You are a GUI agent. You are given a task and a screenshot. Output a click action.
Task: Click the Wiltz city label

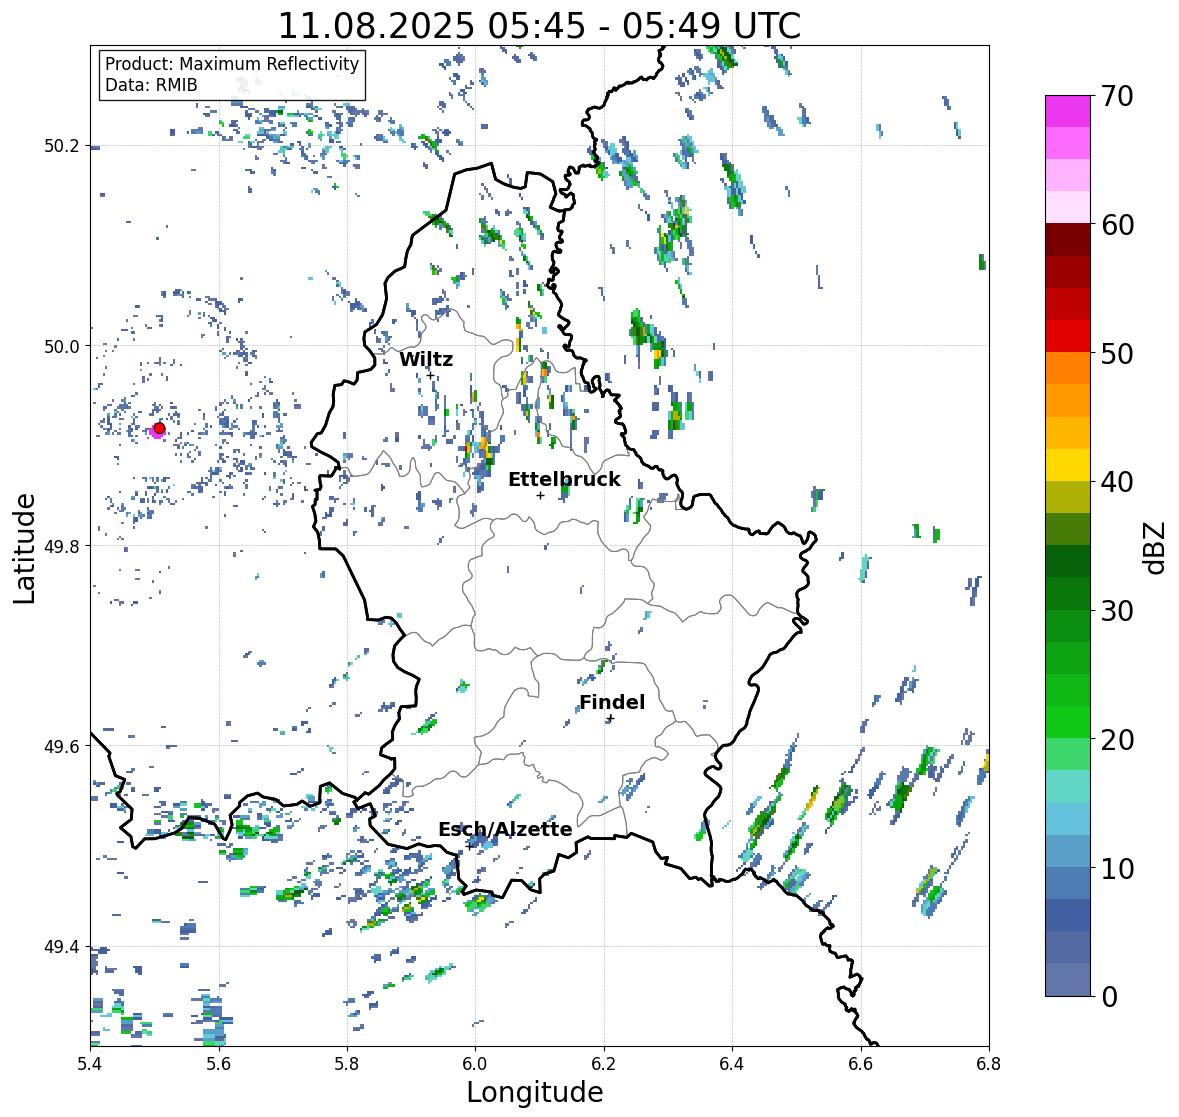(x=426, y=359)
